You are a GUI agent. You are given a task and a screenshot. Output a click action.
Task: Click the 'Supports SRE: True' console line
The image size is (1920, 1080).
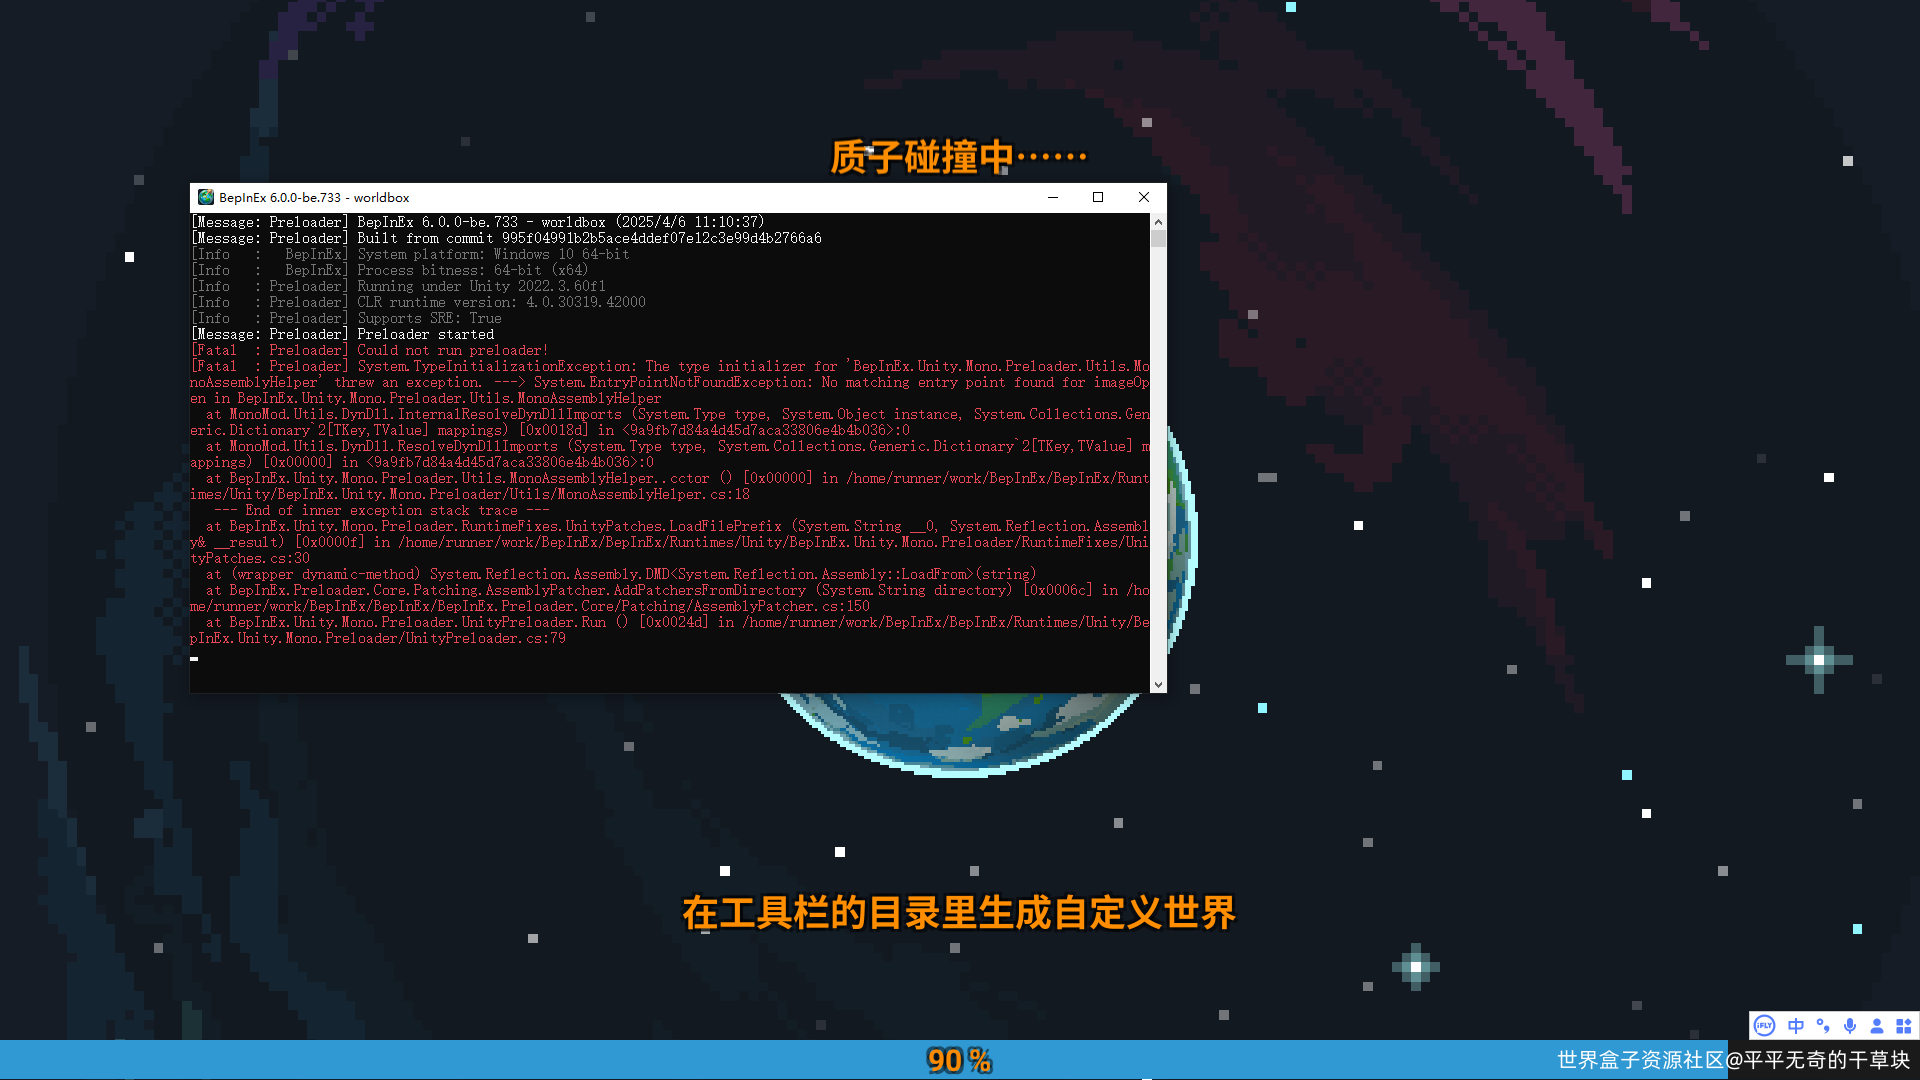pyautogui.click(x=346, y=318)
